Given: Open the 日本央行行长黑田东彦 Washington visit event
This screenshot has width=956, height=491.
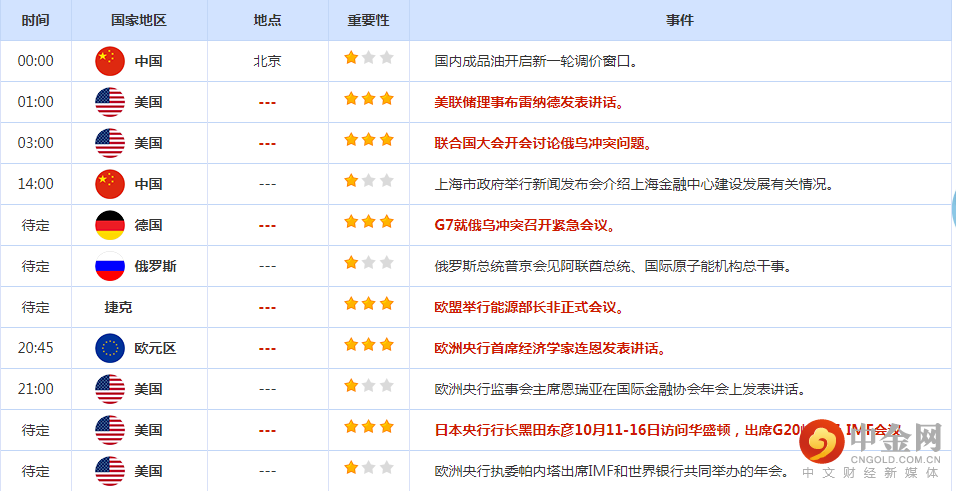Looking at the screenshot, I should click(668, 430).
